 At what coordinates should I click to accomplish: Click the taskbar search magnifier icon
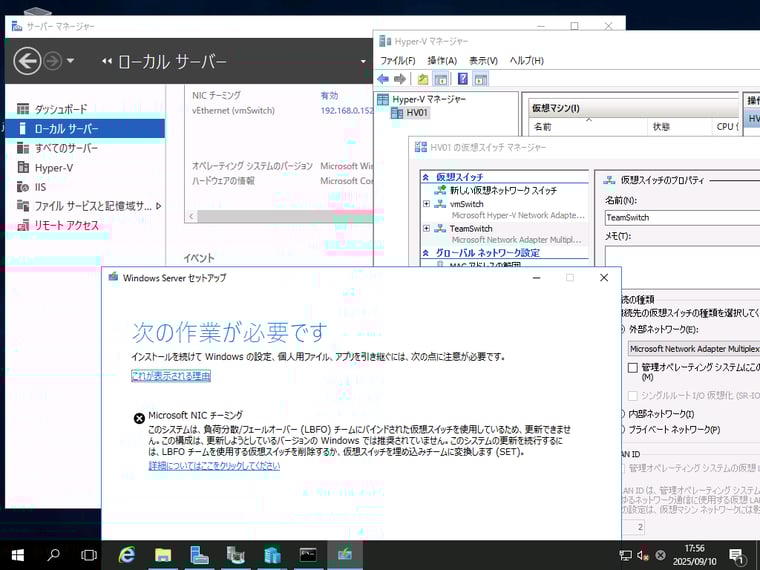(54, 555)
